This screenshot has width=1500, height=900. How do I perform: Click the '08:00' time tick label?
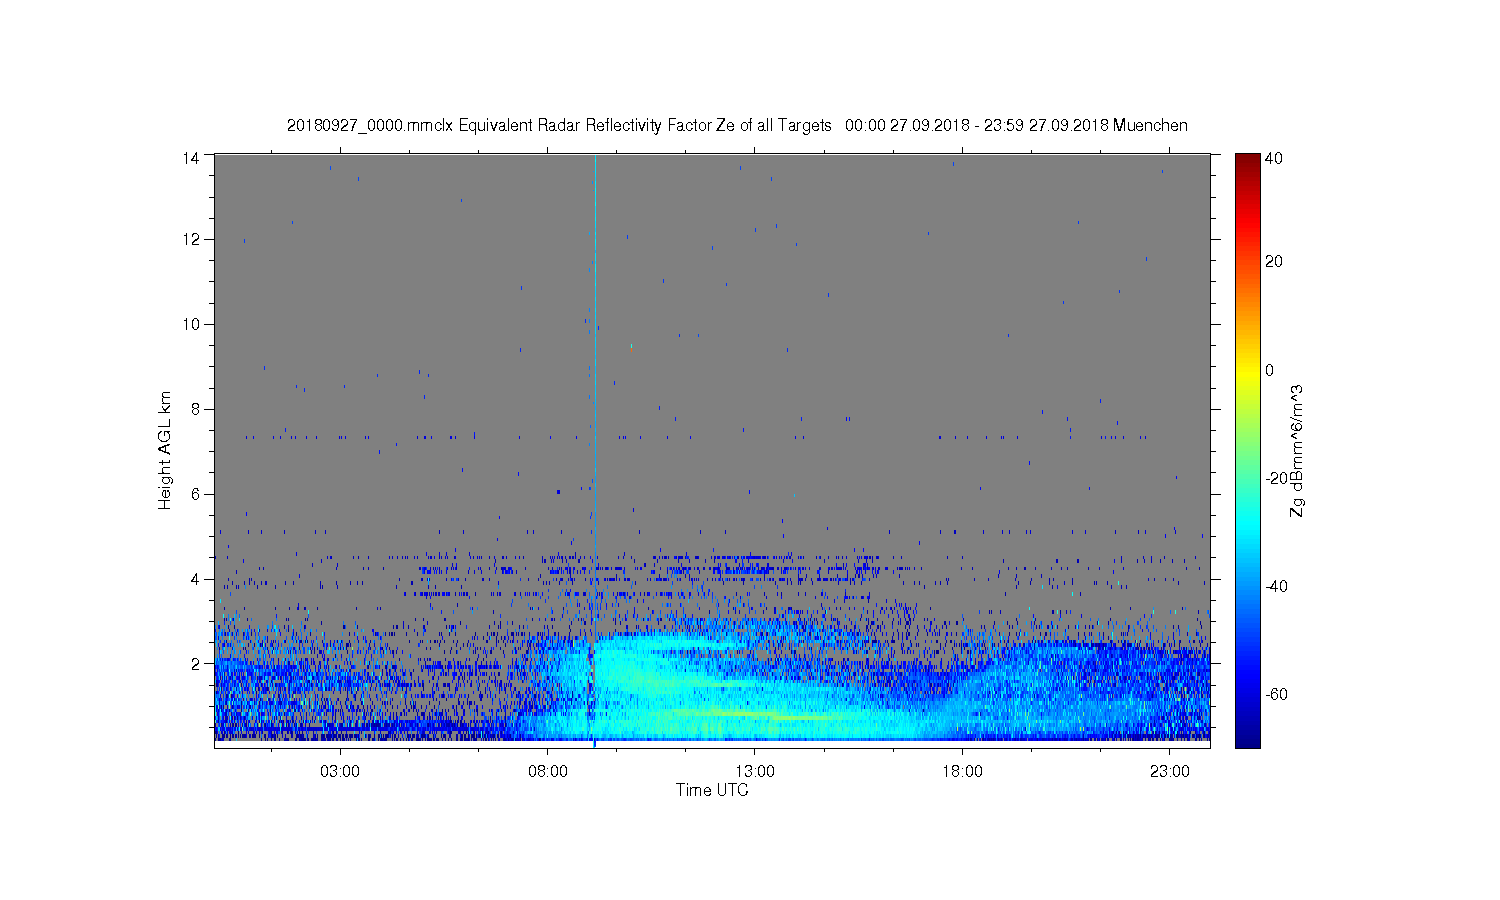(548, 771)
